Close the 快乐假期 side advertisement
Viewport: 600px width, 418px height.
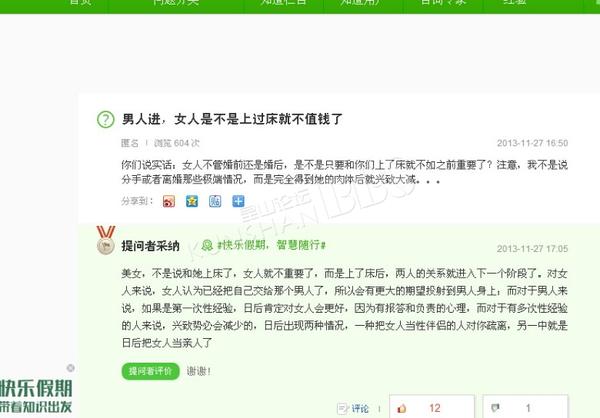point(71,368)
